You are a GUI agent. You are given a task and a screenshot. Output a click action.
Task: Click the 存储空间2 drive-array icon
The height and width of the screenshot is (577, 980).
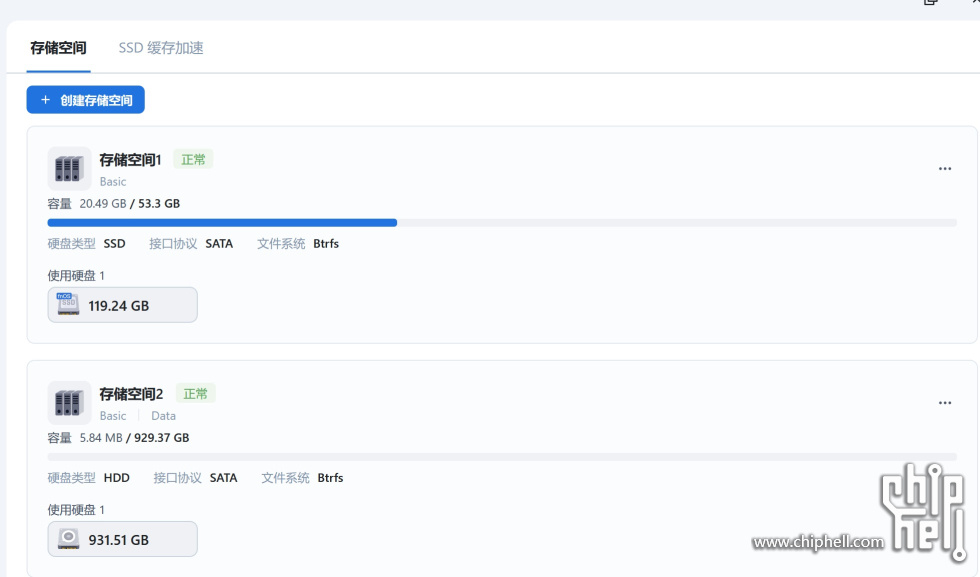click(x=69, y=403)
